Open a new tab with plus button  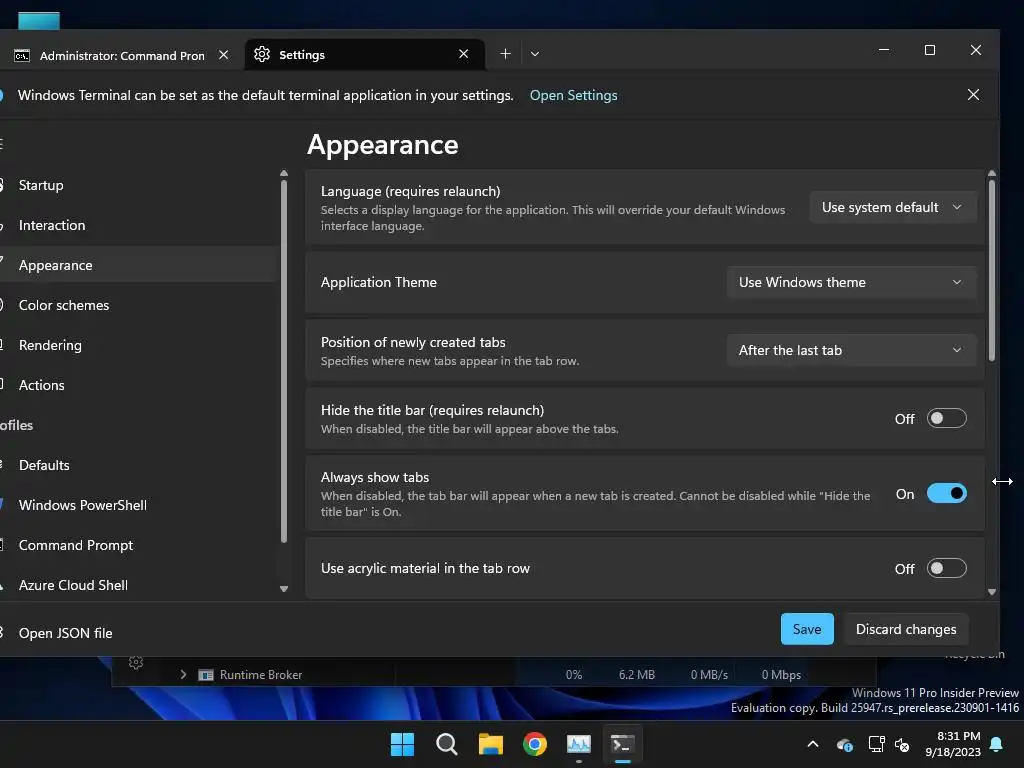tap(505, 54)
